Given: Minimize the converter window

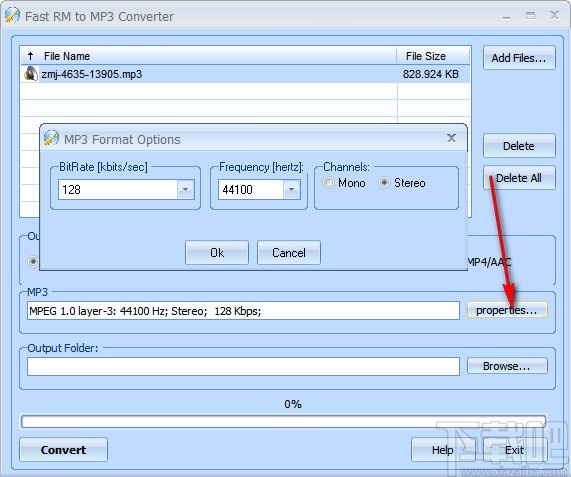Looking at the screenshot, I should [507, 17].
